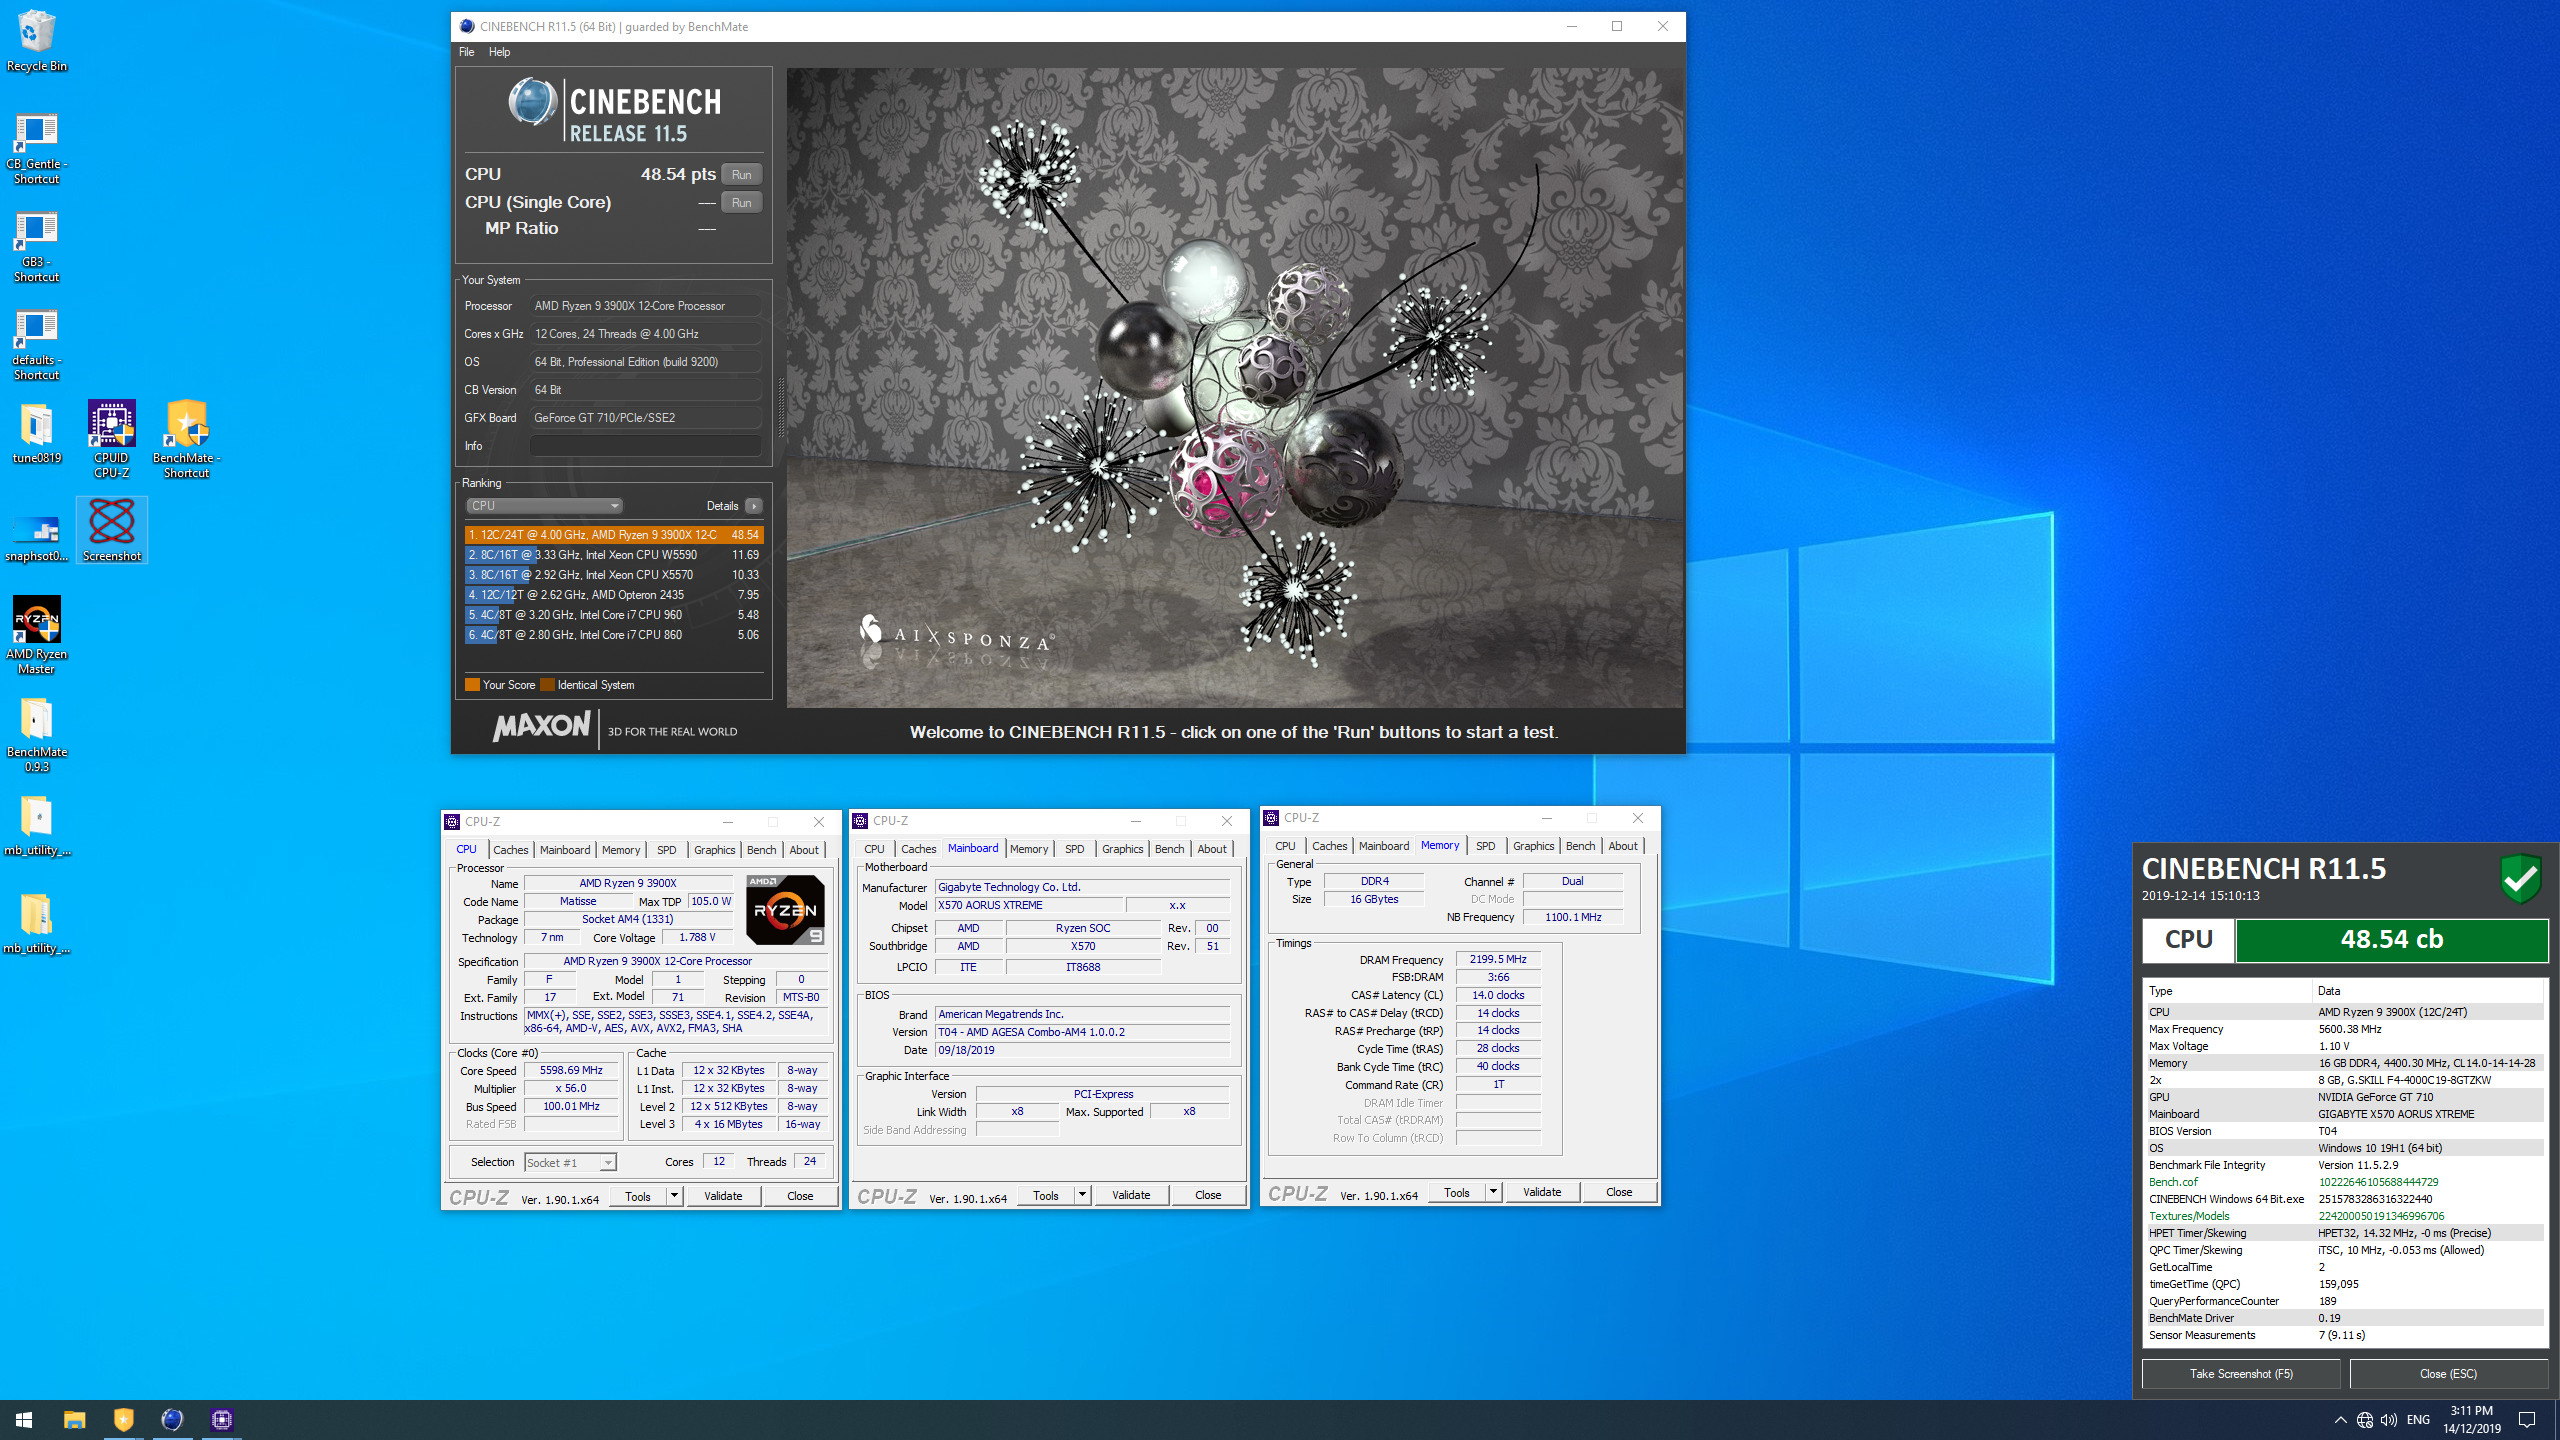Select the Core i7 CPU 860 ranking row

pos(614,635)
